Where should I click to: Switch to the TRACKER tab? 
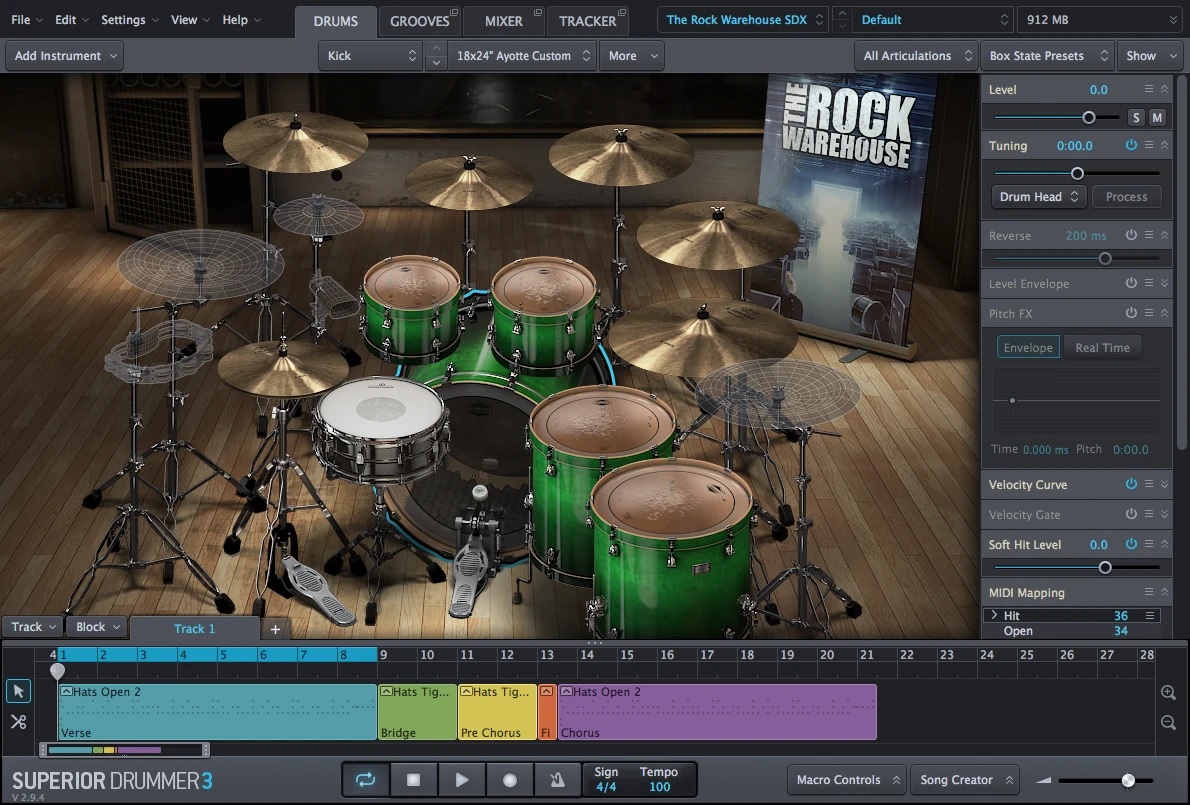click(588, 21)
